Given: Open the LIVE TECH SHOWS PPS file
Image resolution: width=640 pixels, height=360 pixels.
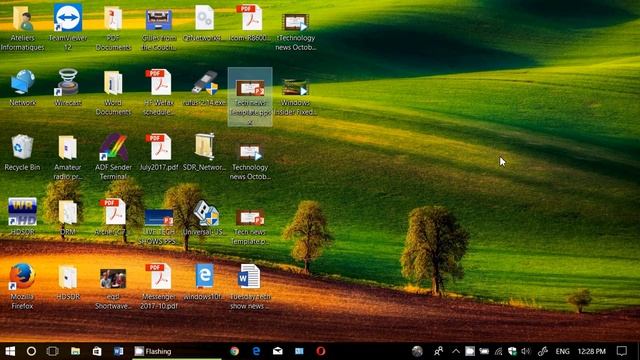Looking at the screenshot, I should [x=159, y=227].
